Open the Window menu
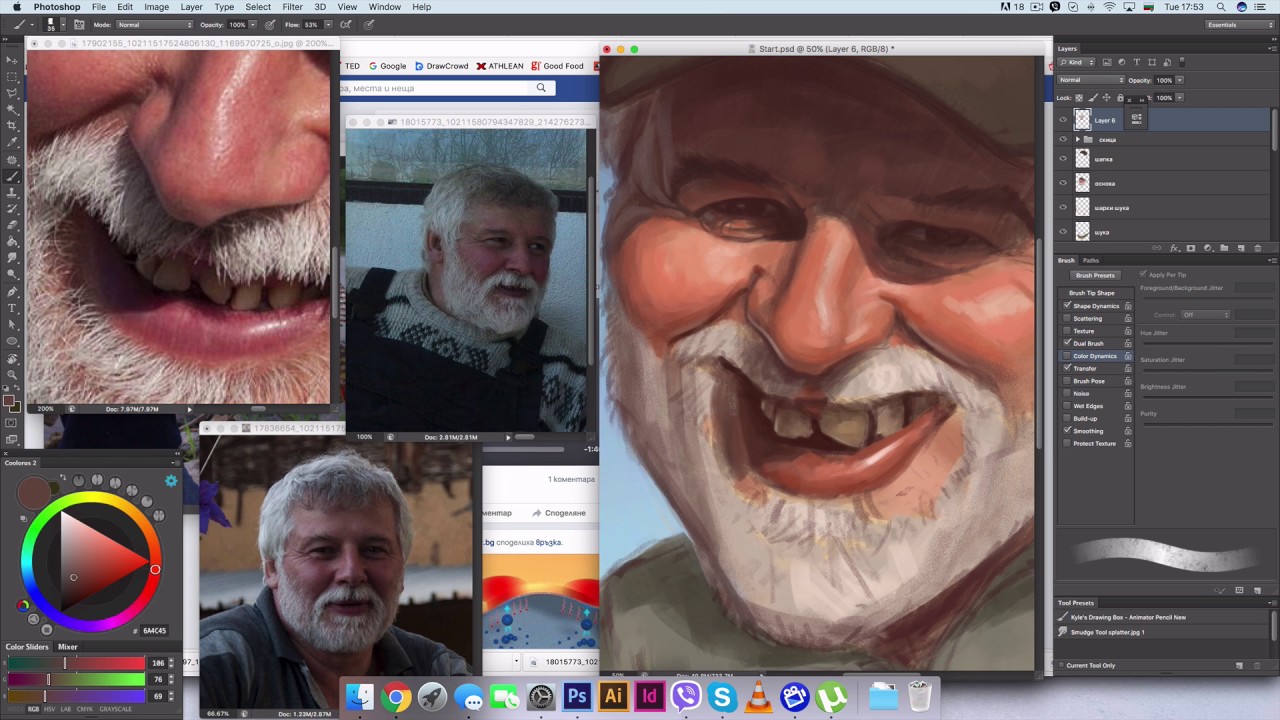Screen dimensions: 1280x720 click(x=384, y=7)
